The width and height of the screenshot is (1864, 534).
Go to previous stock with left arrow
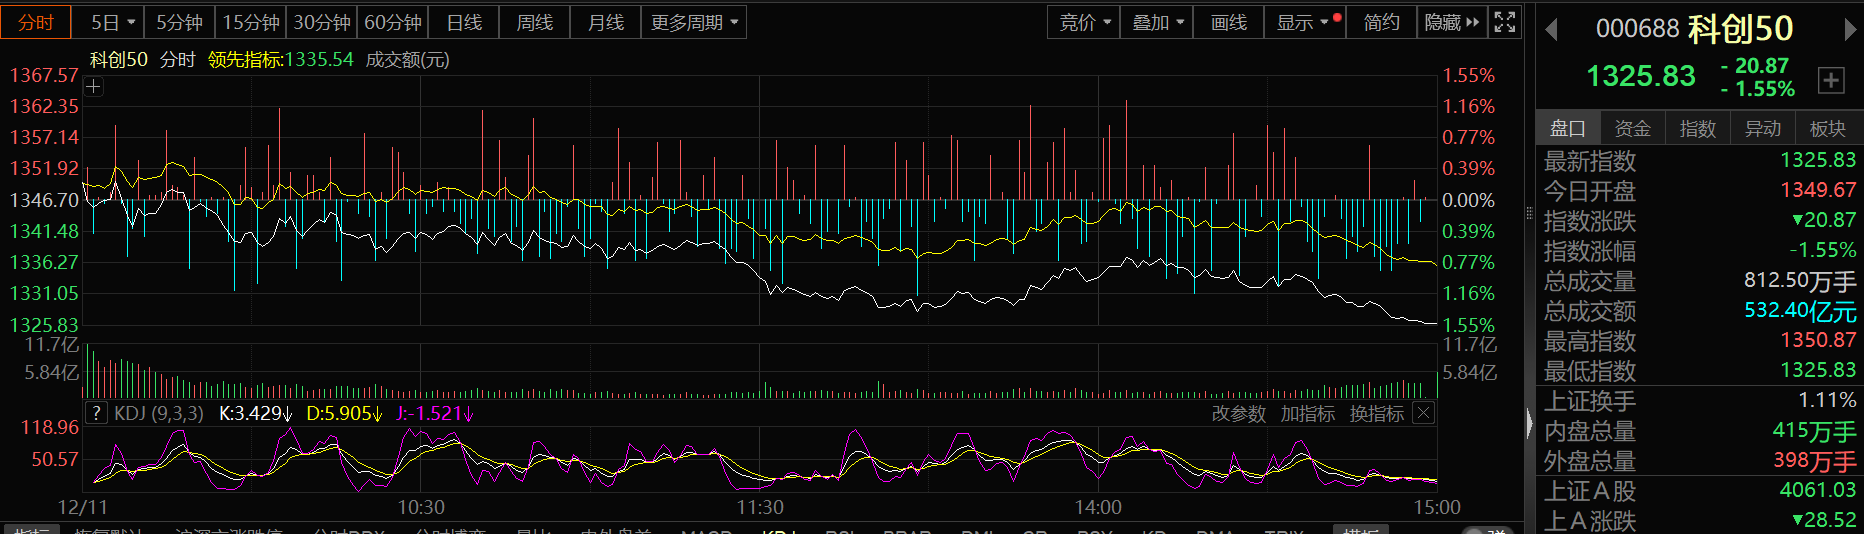tap(1551, 30)
